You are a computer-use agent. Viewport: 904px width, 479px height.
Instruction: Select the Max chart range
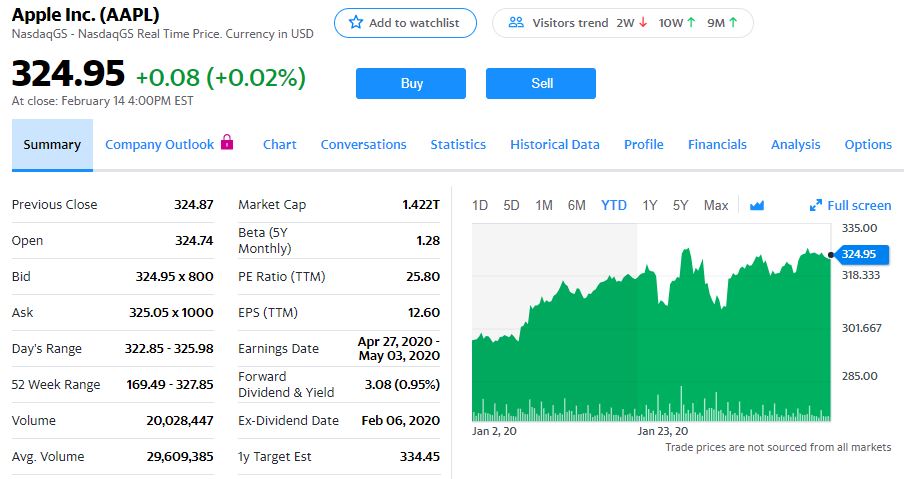[716, 205]
